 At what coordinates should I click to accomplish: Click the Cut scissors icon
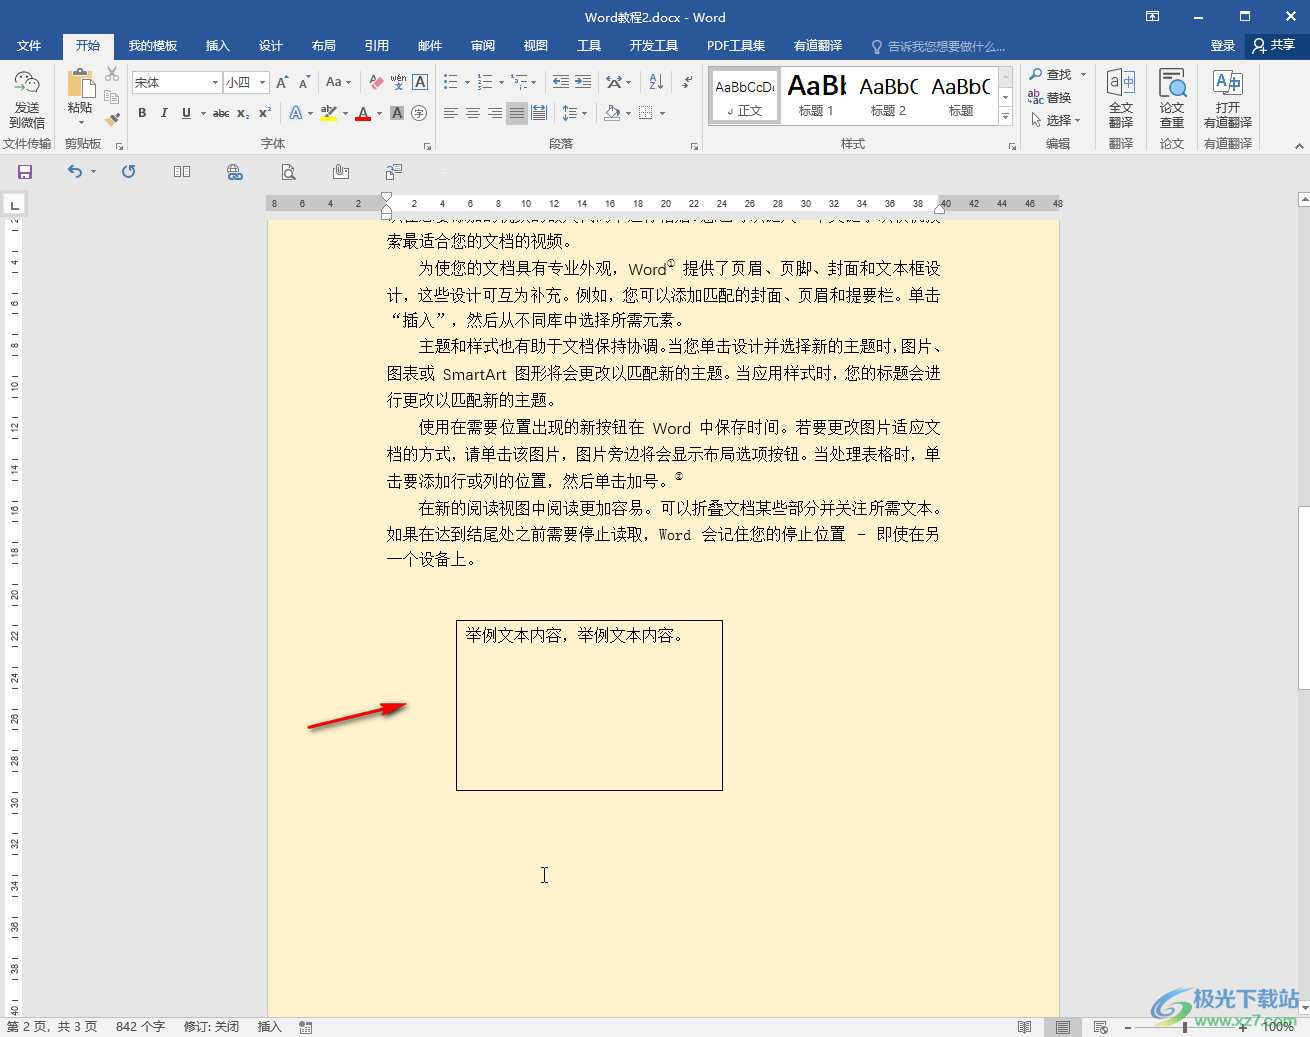(112, 75)
